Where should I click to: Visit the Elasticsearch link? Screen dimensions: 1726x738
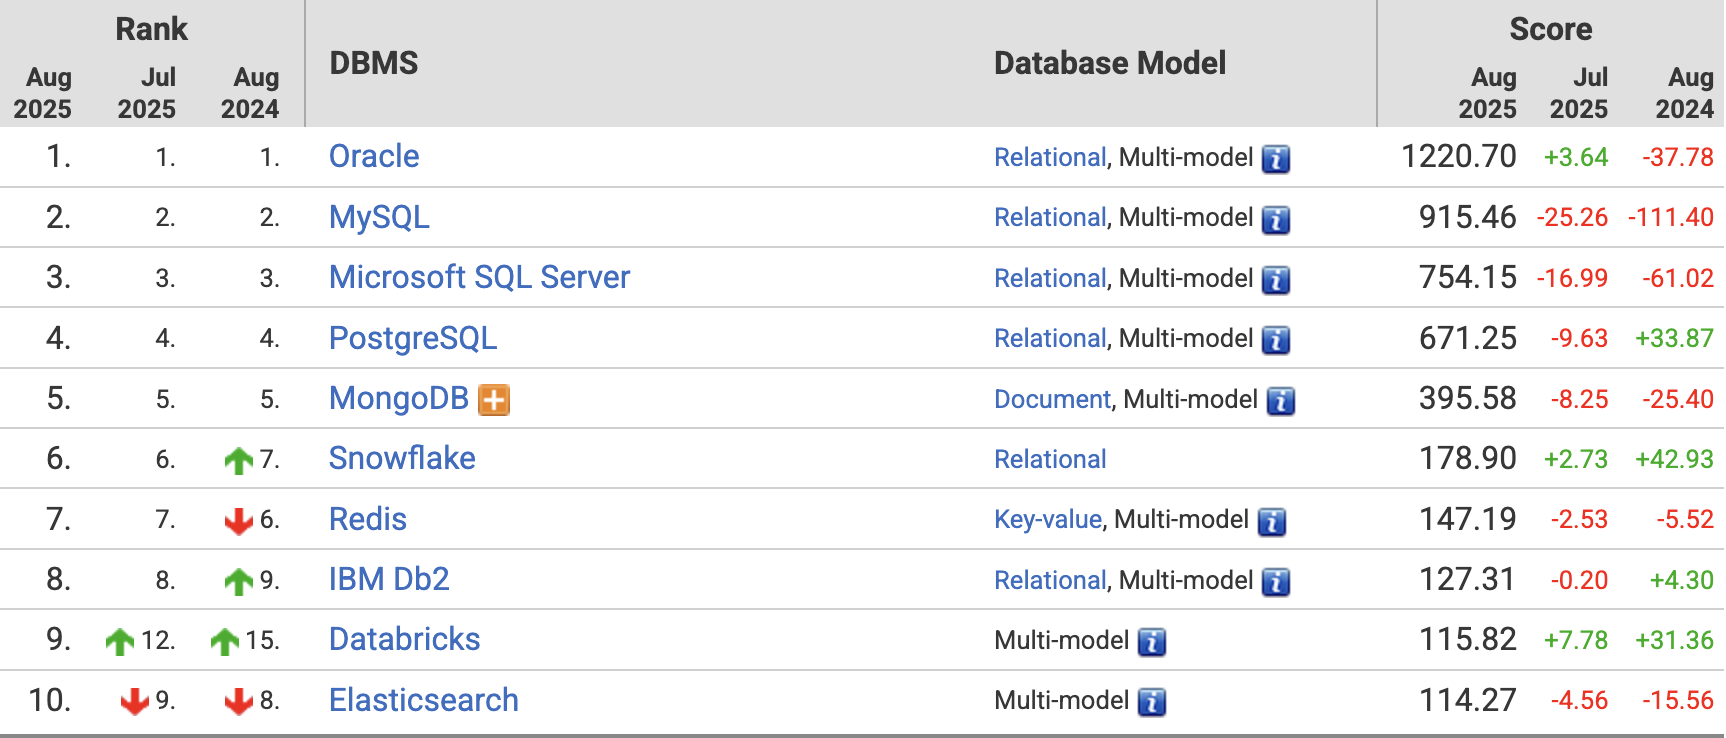[423, 700]
